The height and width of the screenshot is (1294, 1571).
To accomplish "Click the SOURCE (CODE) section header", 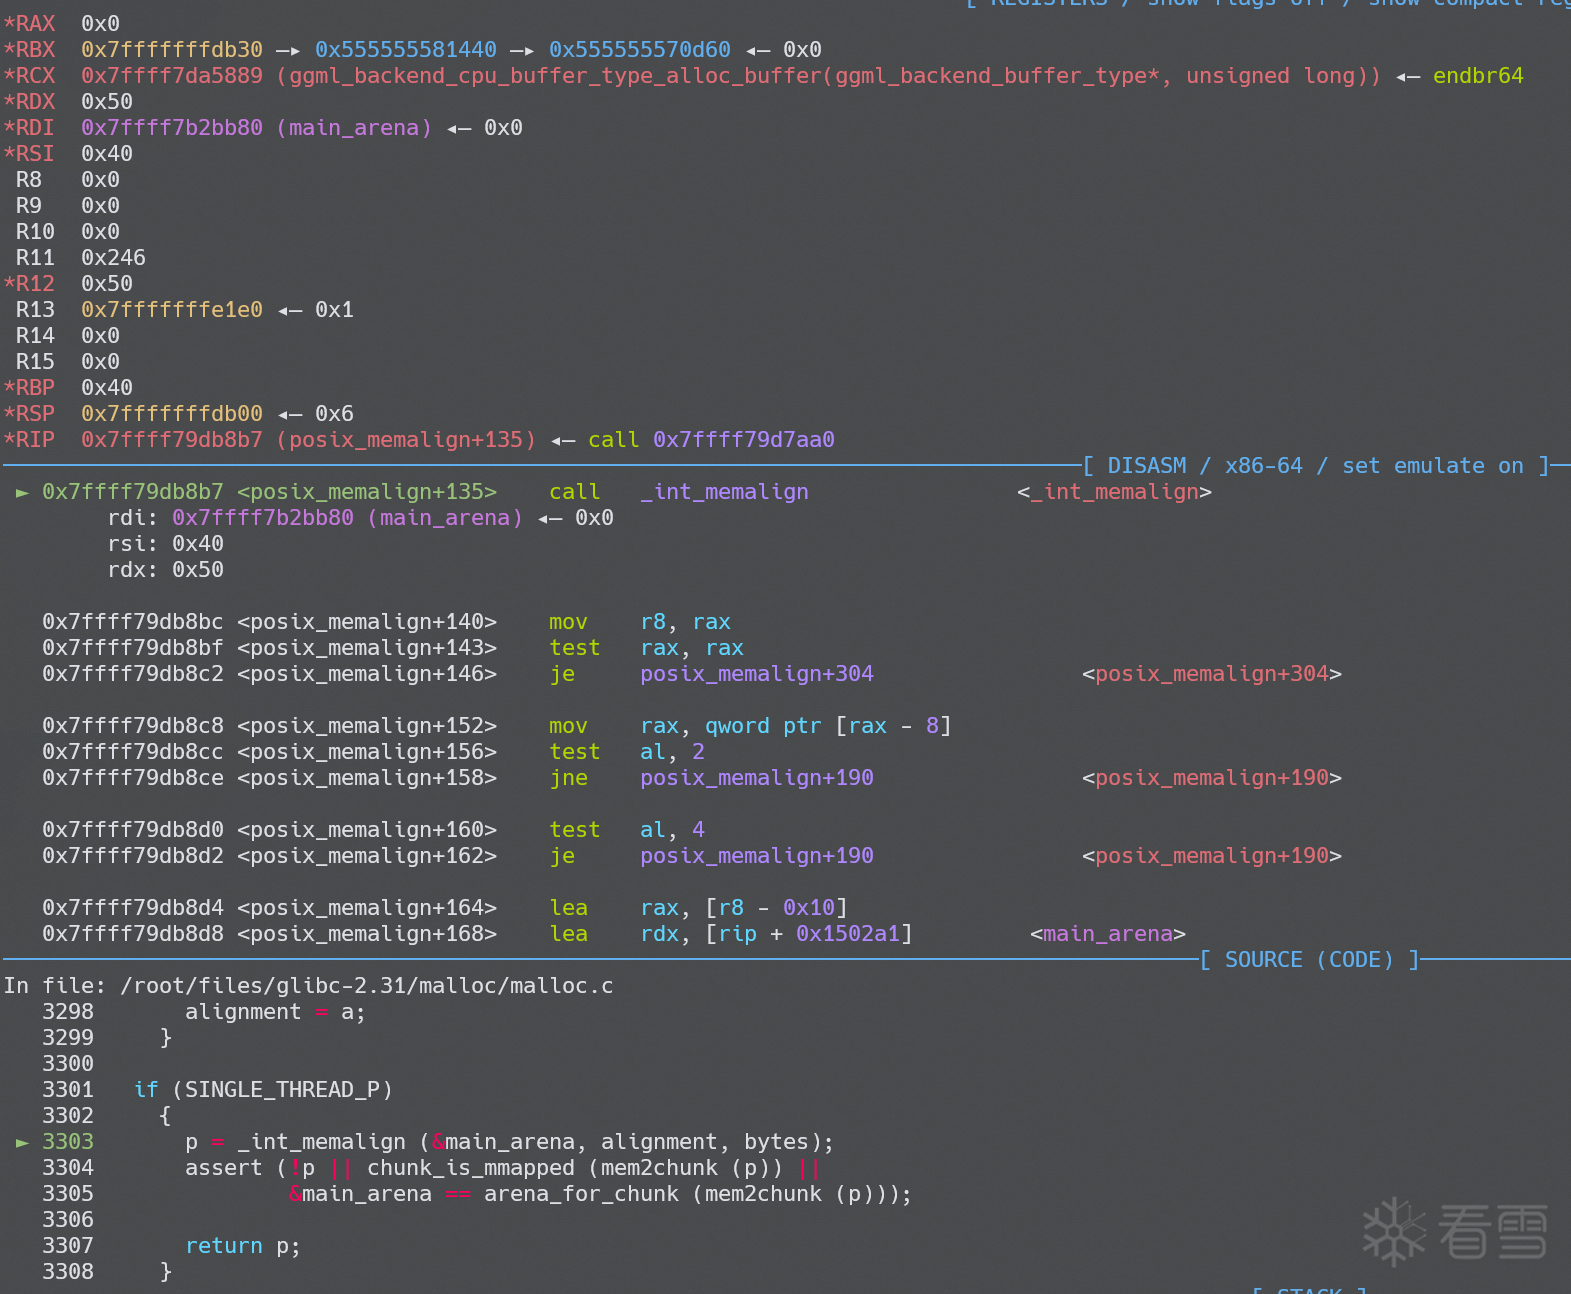I will click(1309, 959).
